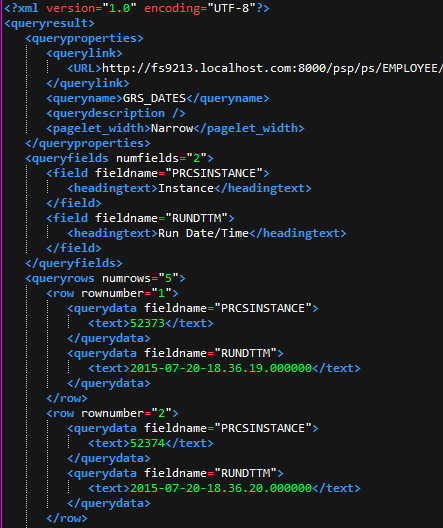This screenshot has height=528, width=443.
Task: Click the closing querylink tag
Action: [x=88, y=83]
